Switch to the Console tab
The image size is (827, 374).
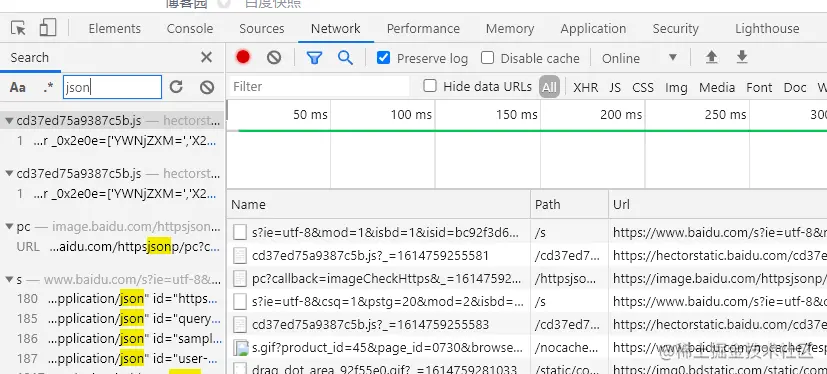190,28
